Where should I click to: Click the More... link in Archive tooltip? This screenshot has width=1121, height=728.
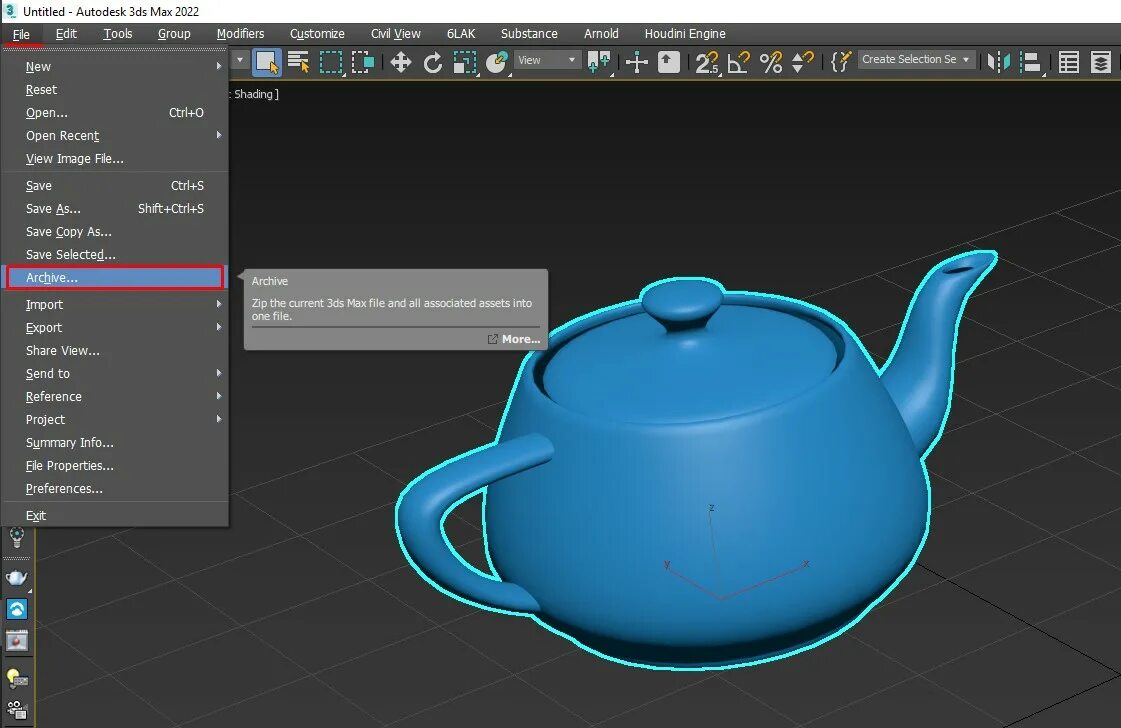pos(515,339)
